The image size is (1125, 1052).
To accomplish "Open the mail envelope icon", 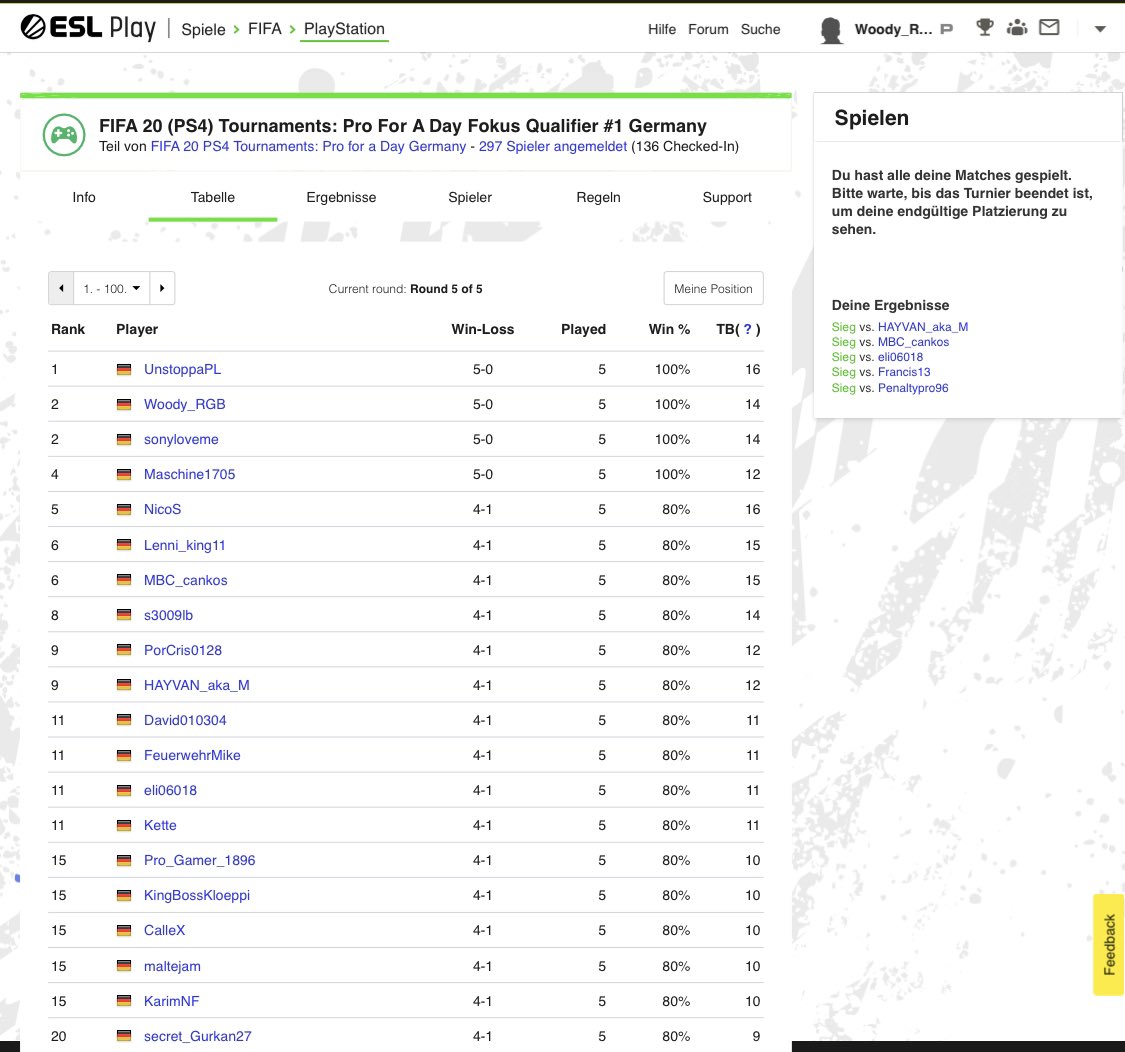I will click(x=1049, y=27).
